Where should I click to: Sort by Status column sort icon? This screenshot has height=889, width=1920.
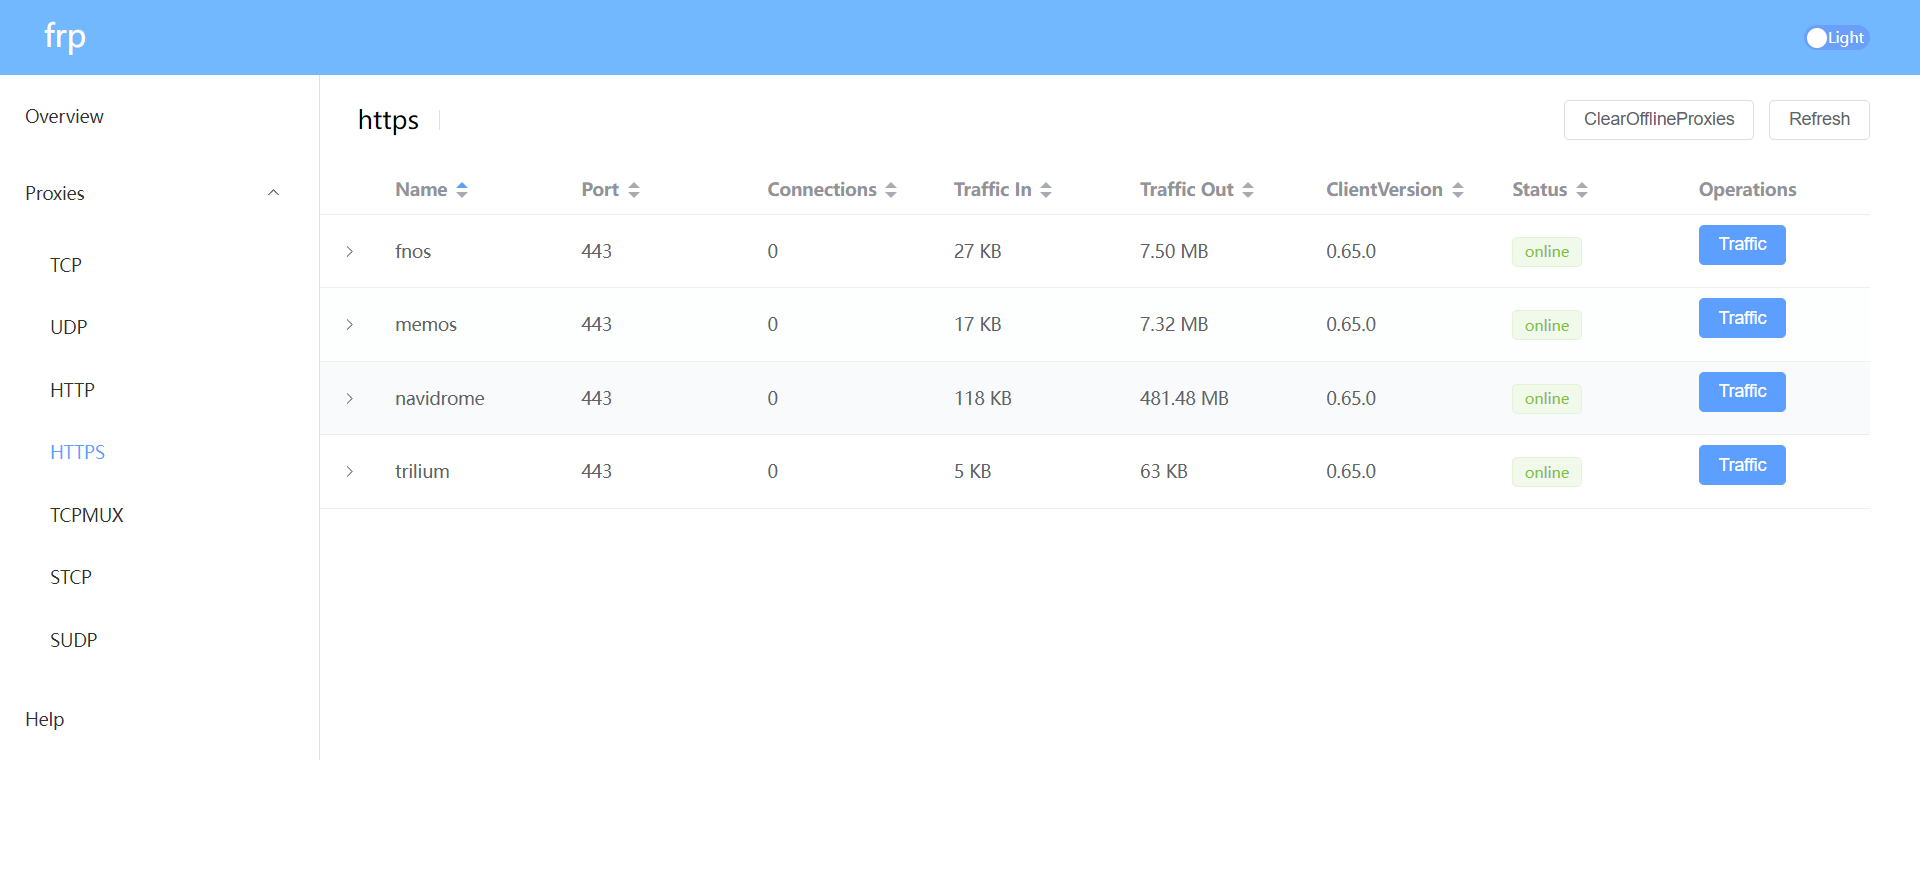click(1582, 190)
